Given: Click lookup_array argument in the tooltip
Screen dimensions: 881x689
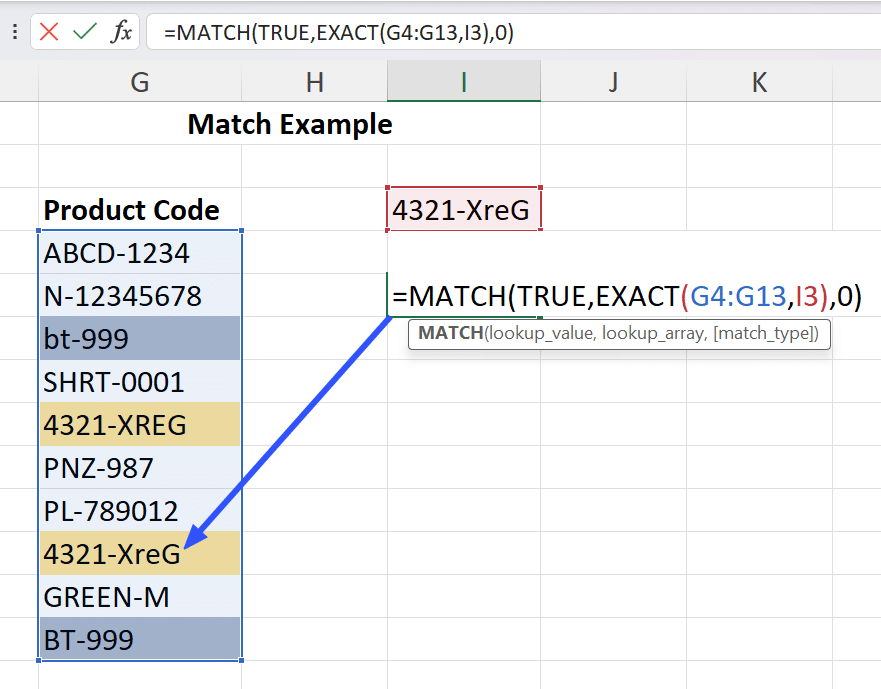Looking at the screenshot, I should point(655,334).
